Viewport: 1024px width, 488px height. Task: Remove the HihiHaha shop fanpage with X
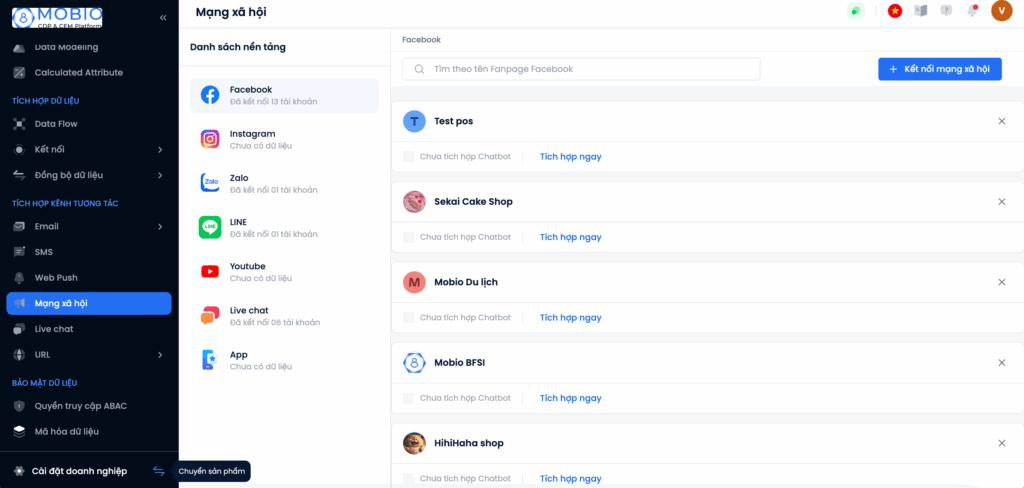(x=1002, y=443)
